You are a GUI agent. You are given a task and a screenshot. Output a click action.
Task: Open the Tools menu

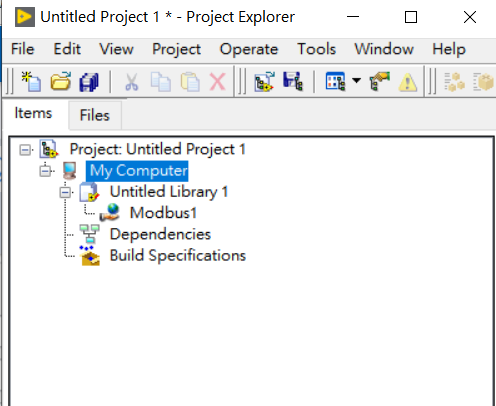pos(316,49)
